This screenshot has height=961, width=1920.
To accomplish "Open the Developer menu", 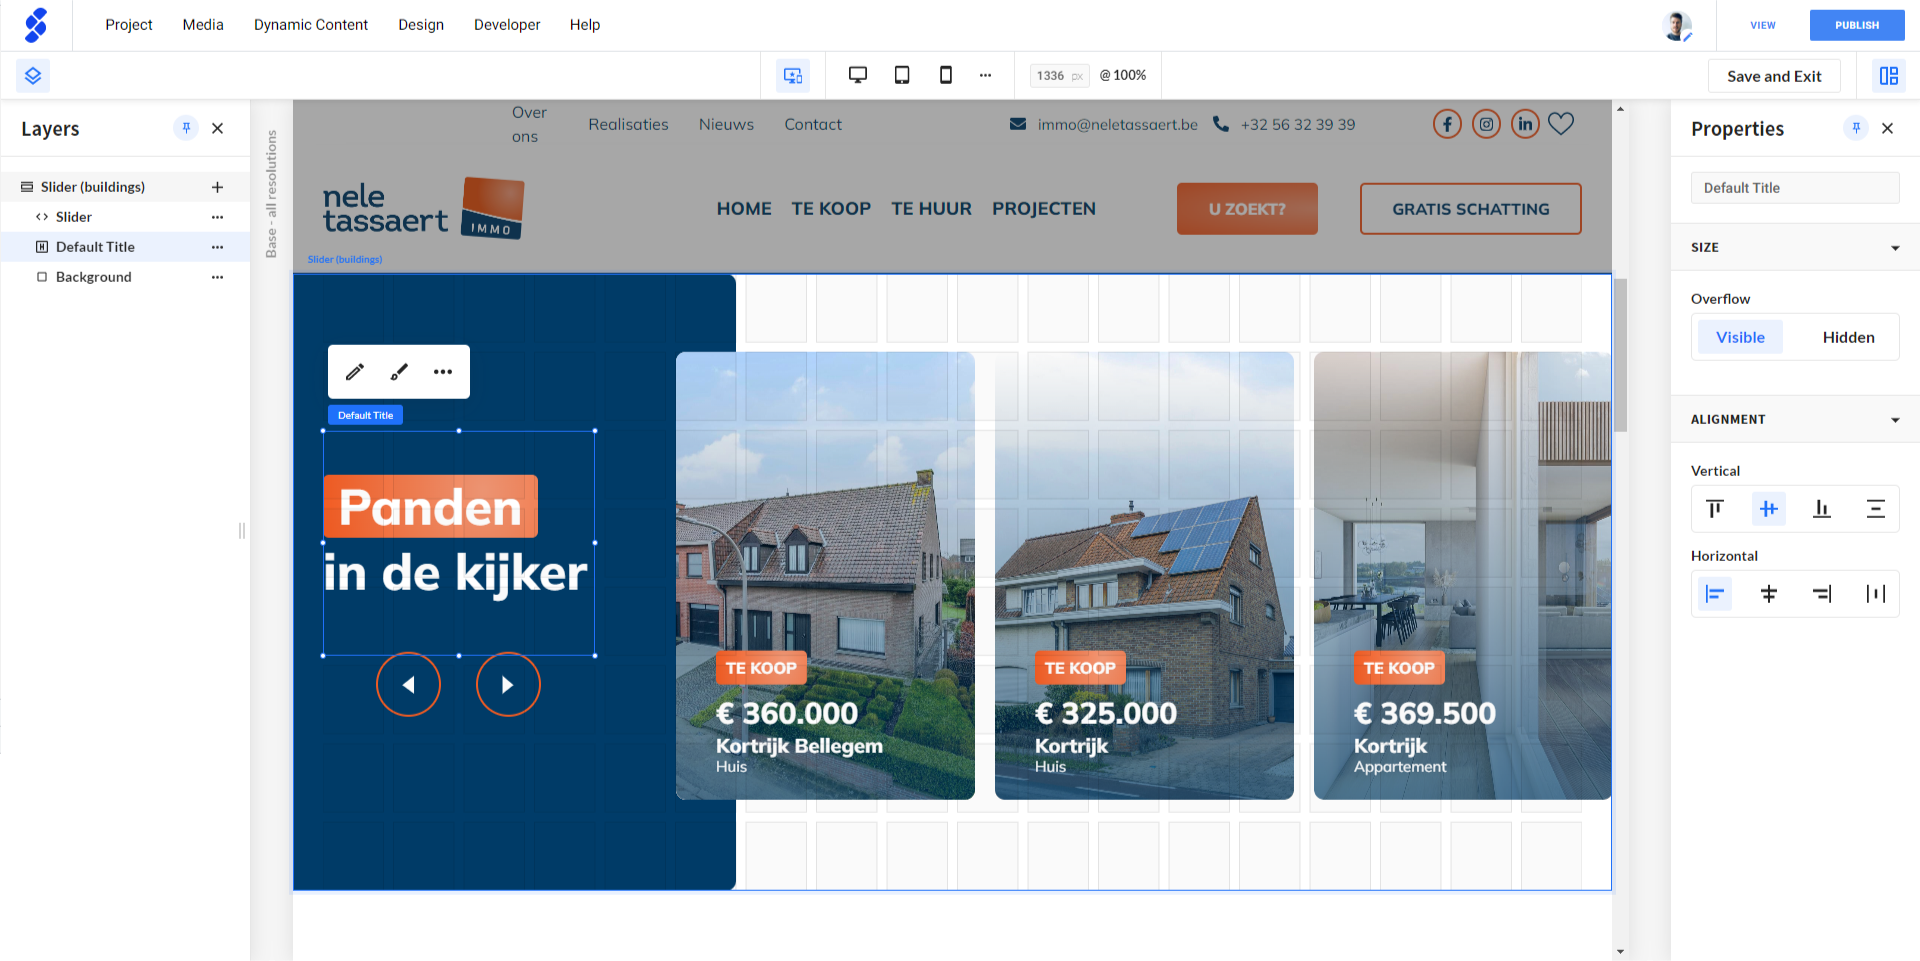I will pyautogui.click(x=507, y=24).
